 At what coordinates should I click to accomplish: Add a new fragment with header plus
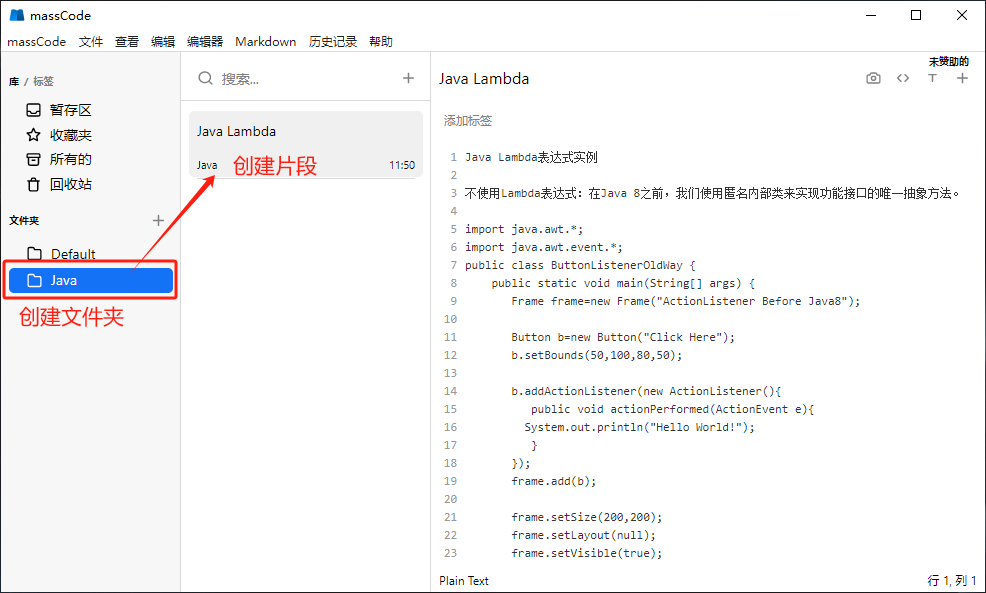pyautogui.click(x=962, y=78)
